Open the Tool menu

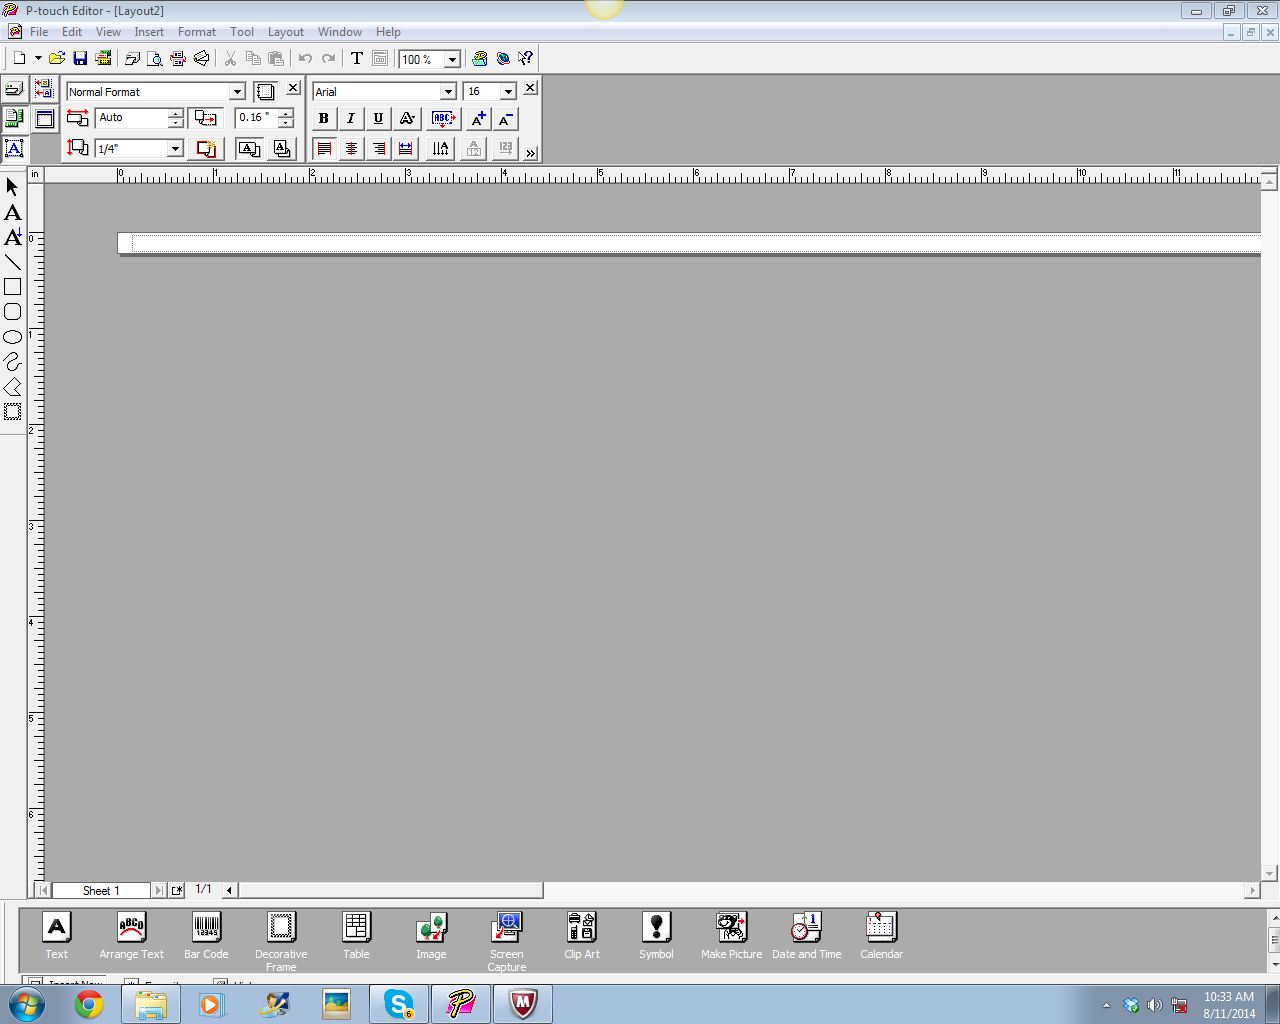click(242, 32)
